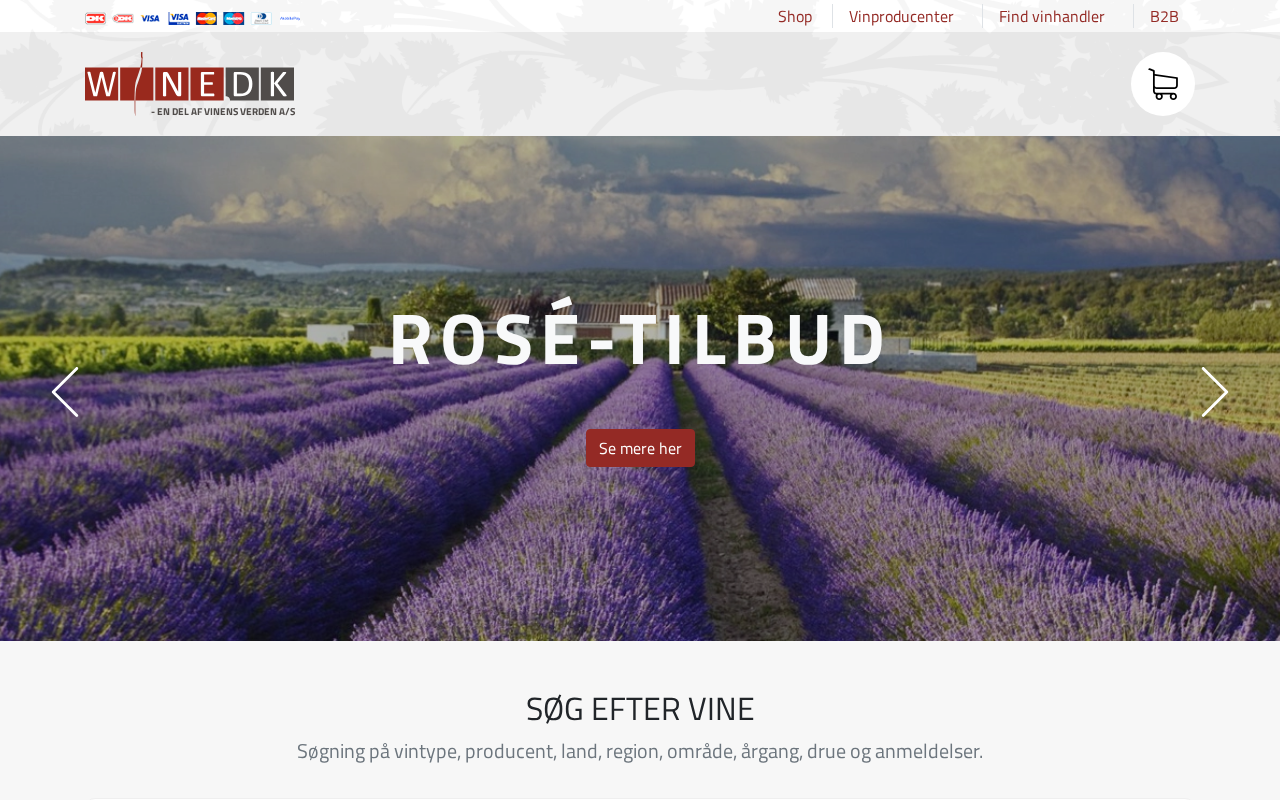Go to previous slide with left arrow
Screen dimensions: 1280x800
(65, 392)
